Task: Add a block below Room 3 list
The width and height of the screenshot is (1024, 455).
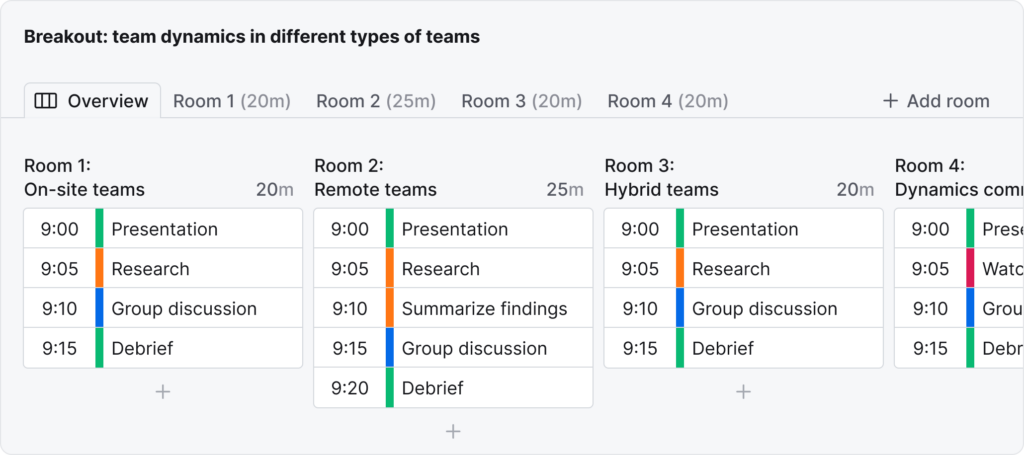Action: point(743,392)
